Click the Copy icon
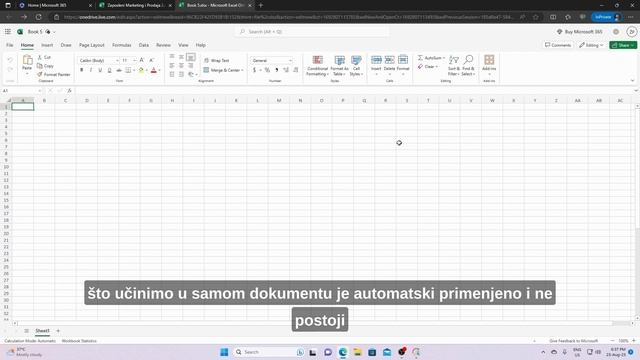This screenshot has width=640, height=360. tap(40, 66)
